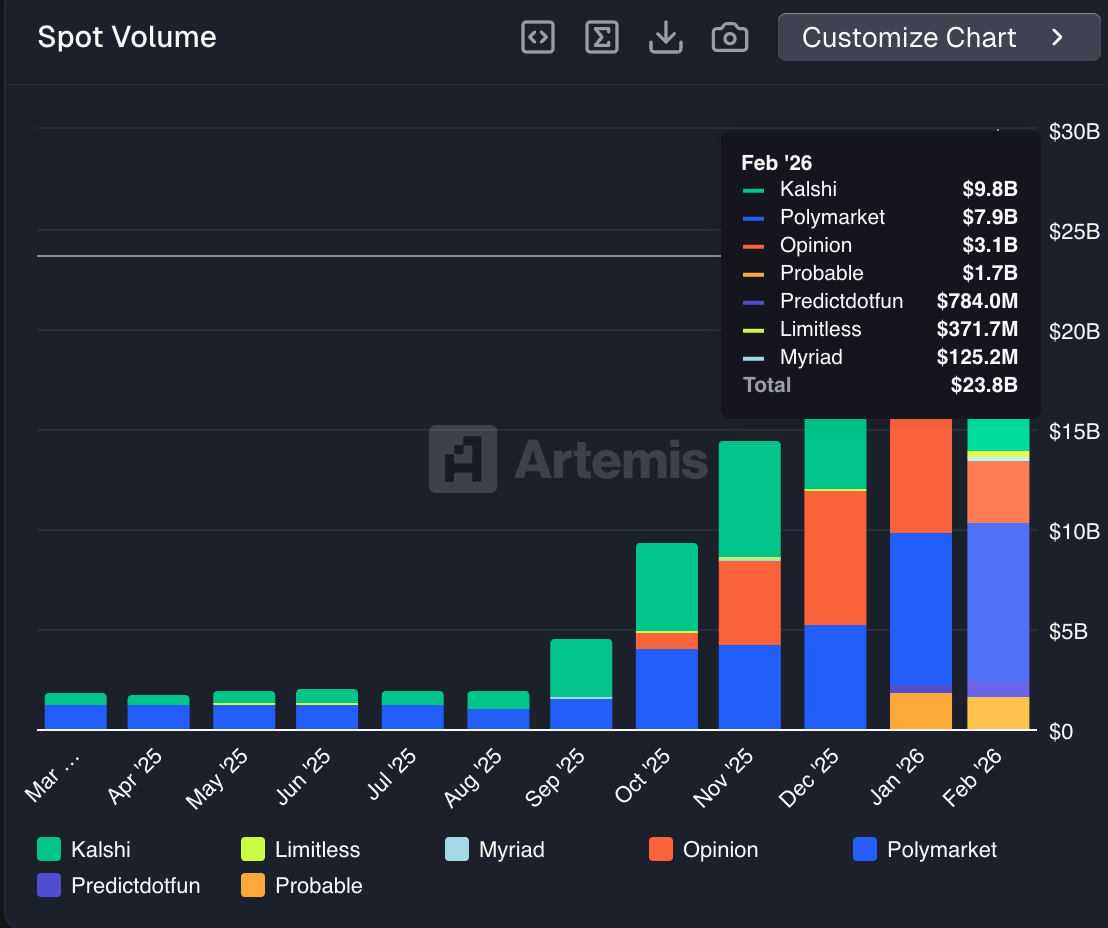Click the Oct '25 green Kalshi bar segment
Screen dimensions: 1108x928
point(667,587)
